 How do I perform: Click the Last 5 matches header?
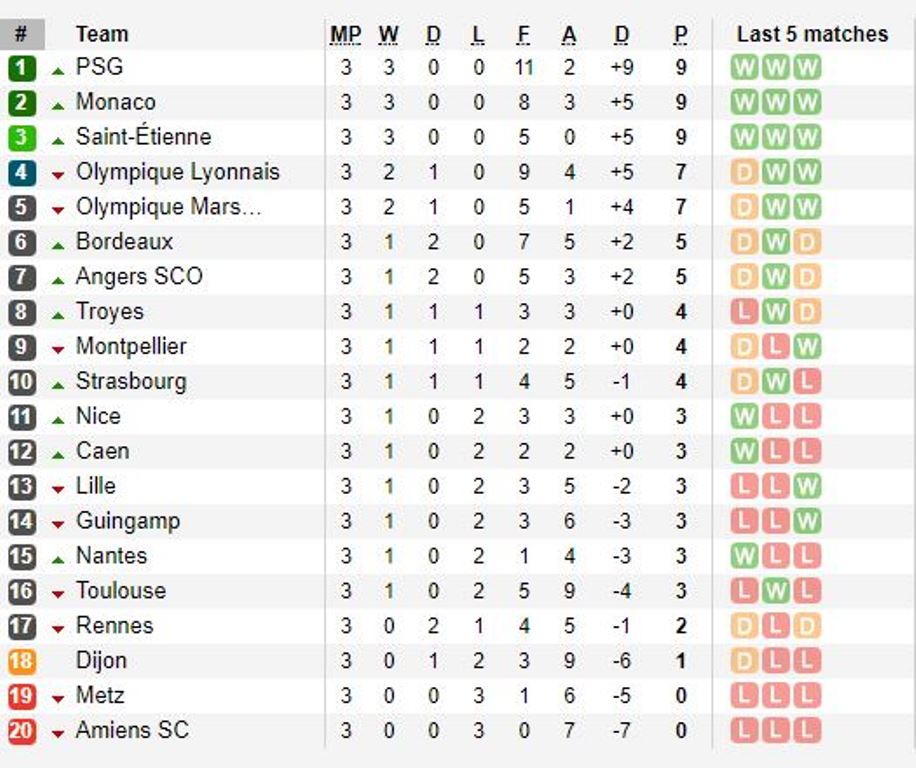point(813,34)
